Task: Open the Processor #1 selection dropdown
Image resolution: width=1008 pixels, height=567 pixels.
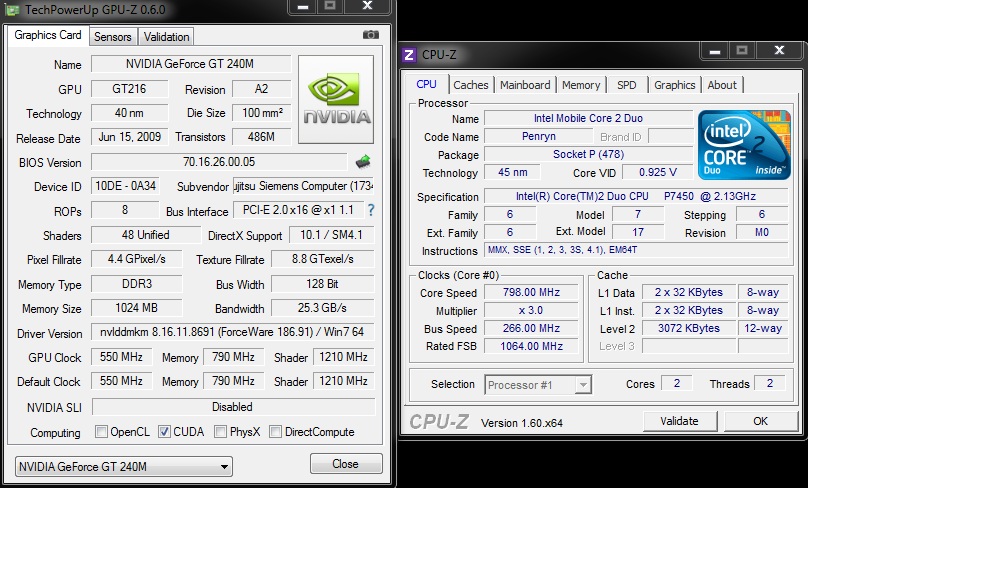Action: (537, 384)
